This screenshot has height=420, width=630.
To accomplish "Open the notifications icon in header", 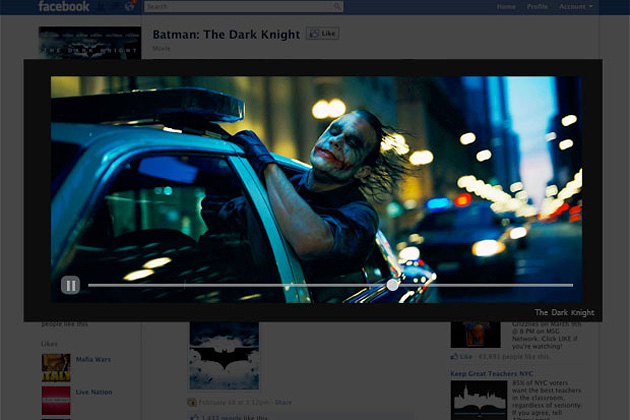I will [128, 7].
